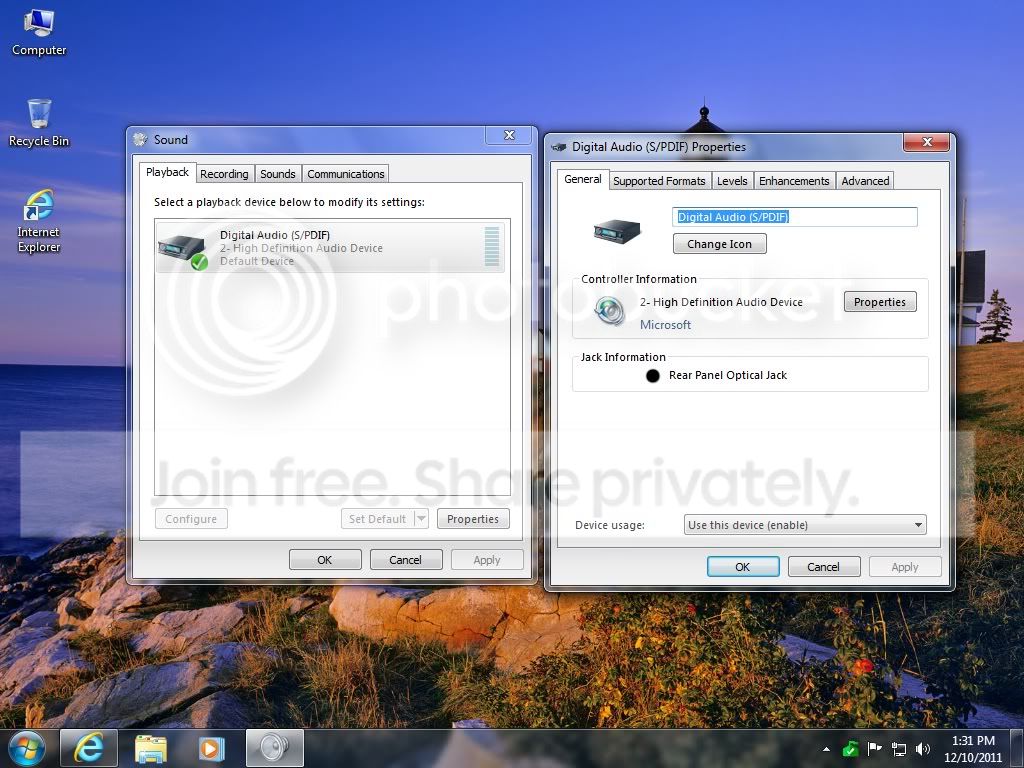
Task: Open the Recycle Bin desktop icon
Action: click(39, 123)
